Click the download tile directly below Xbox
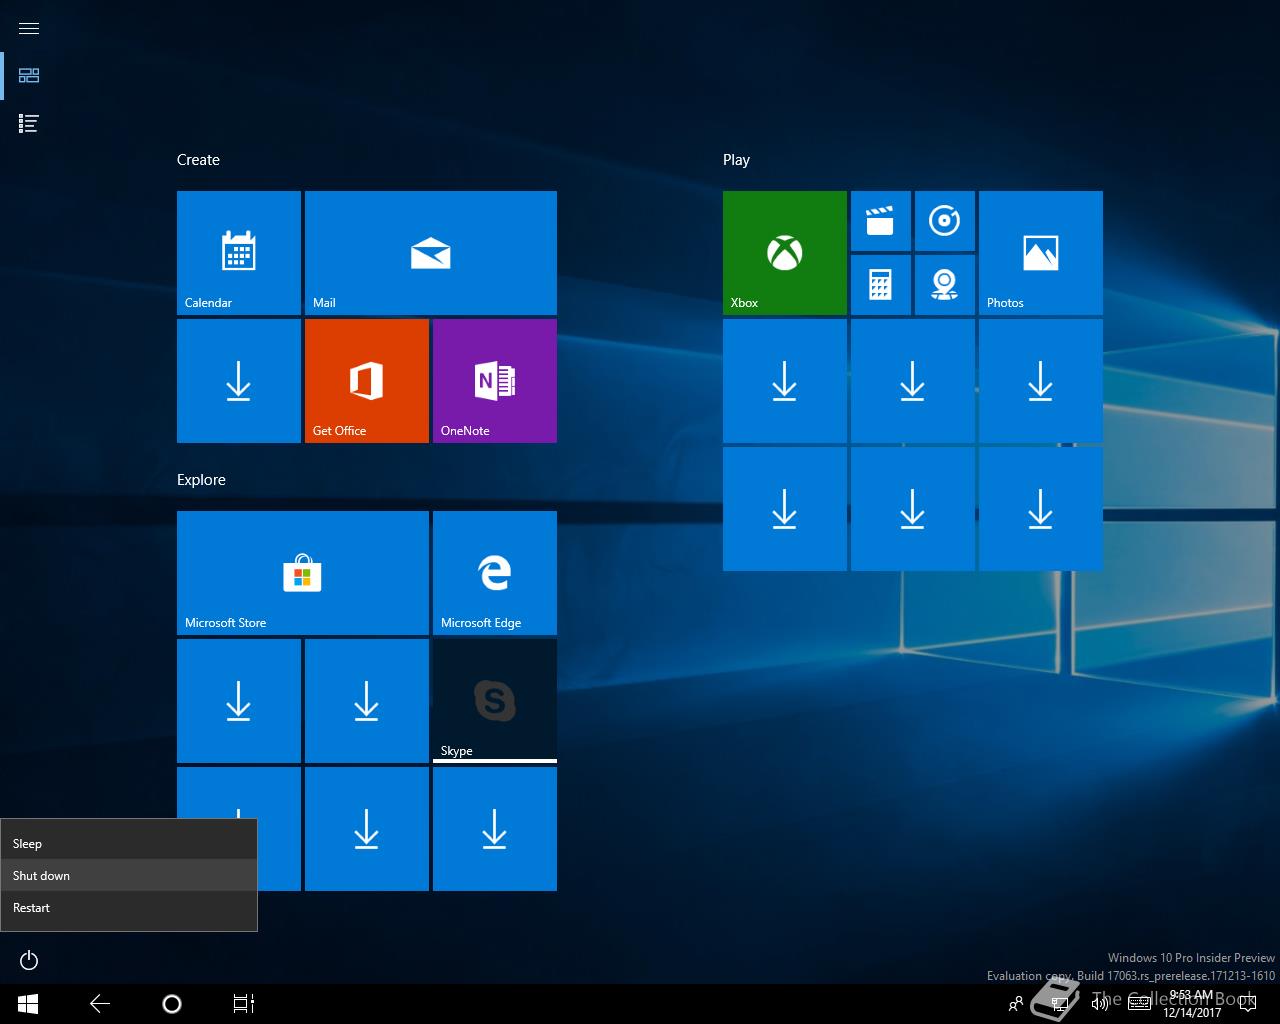The image size is (1280, 1024). pos(785,381)
